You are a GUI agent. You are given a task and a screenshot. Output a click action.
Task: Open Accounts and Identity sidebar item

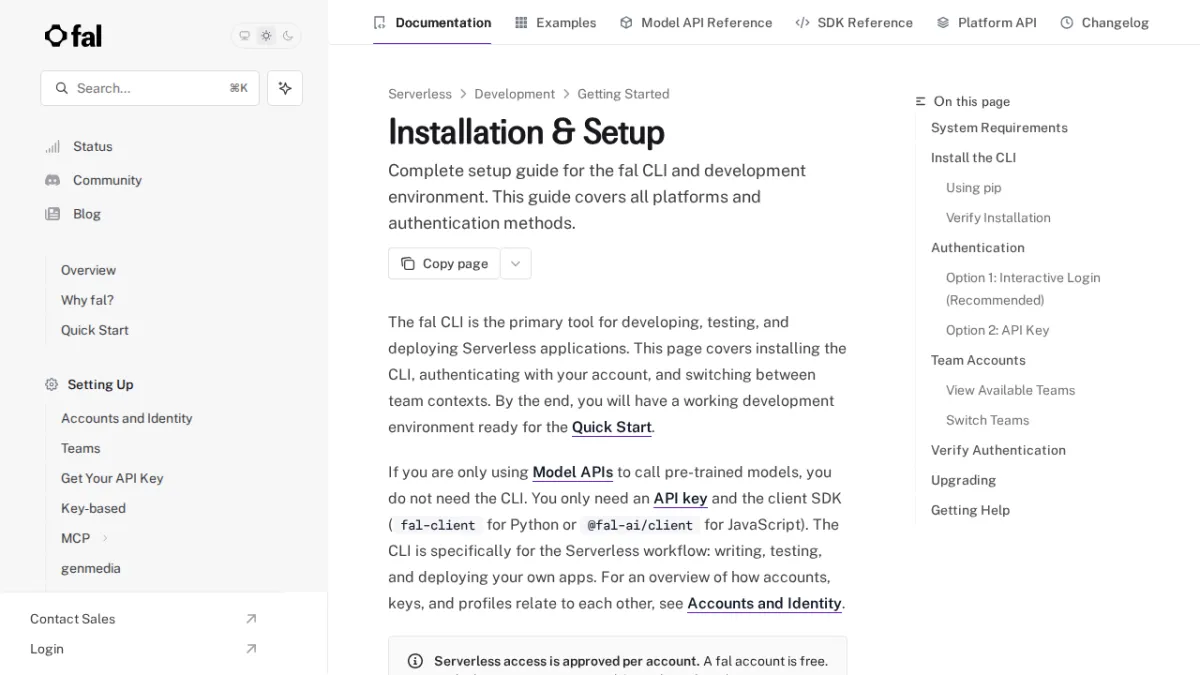[126, 418]
